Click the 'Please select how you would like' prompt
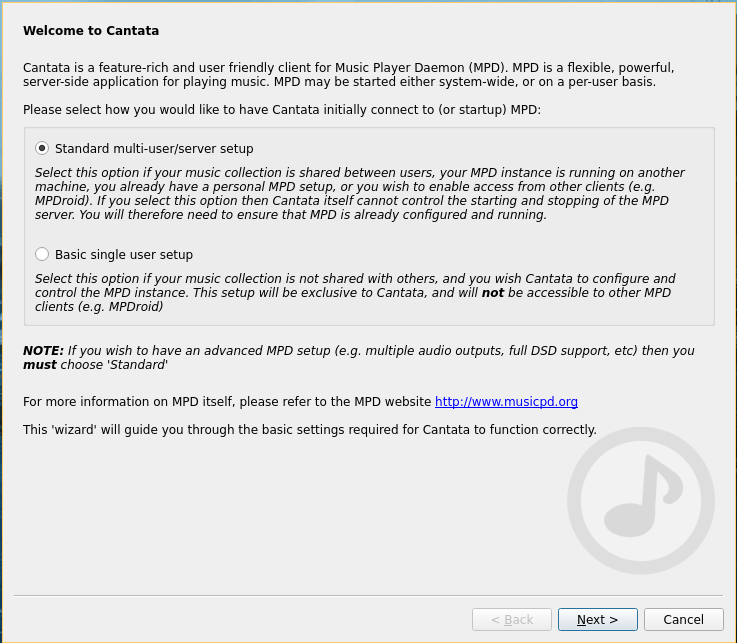The image size is (737, 643). pos(281,109)
